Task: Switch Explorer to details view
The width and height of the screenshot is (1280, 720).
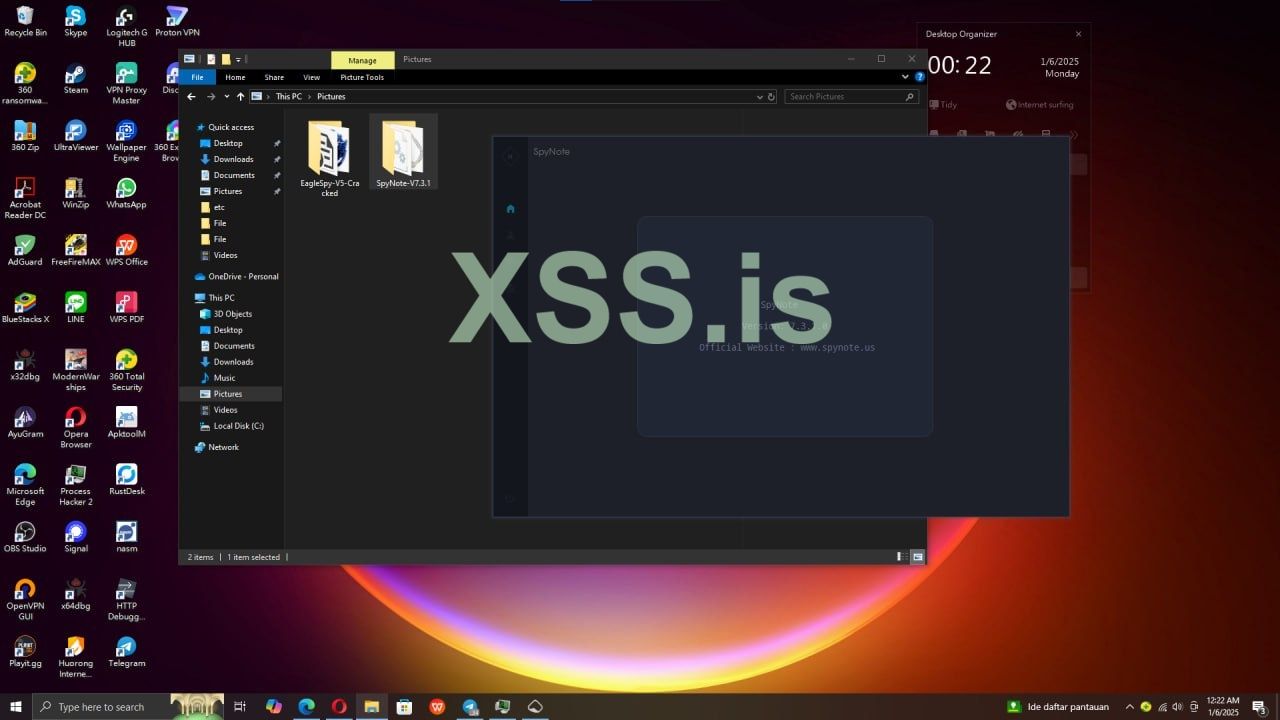Action: click(902, 557)
